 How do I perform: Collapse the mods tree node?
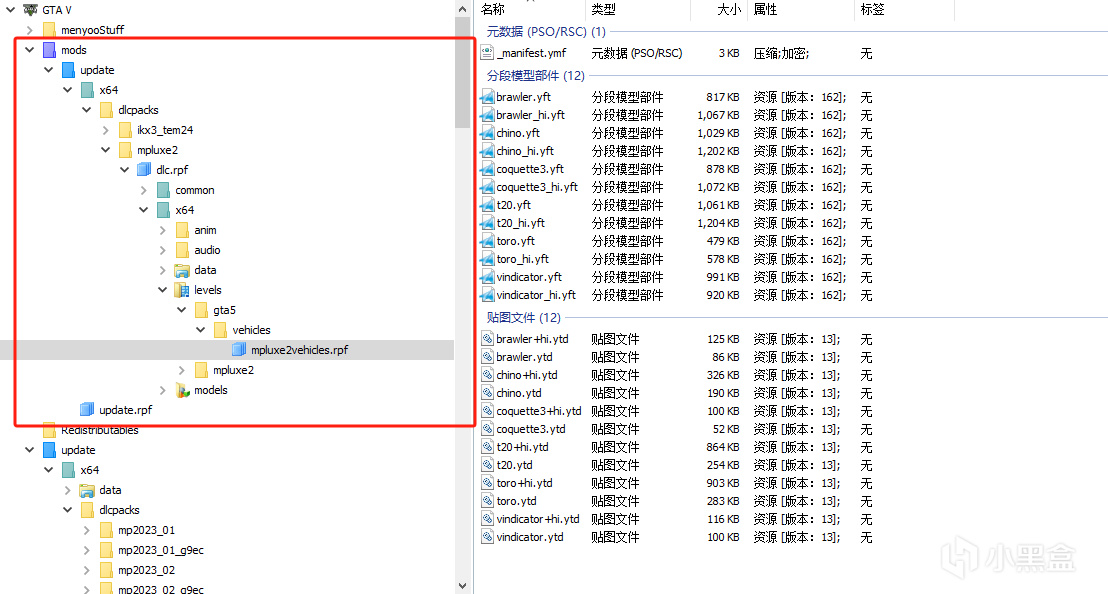tap(30, 50)
